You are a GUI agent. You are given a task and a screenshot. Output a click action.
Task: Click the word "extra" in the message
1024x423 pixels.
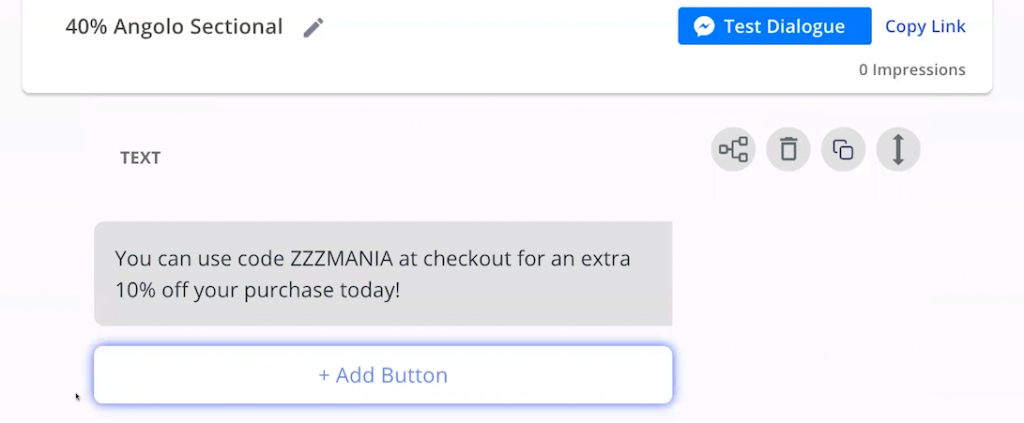tap(606, 259)
